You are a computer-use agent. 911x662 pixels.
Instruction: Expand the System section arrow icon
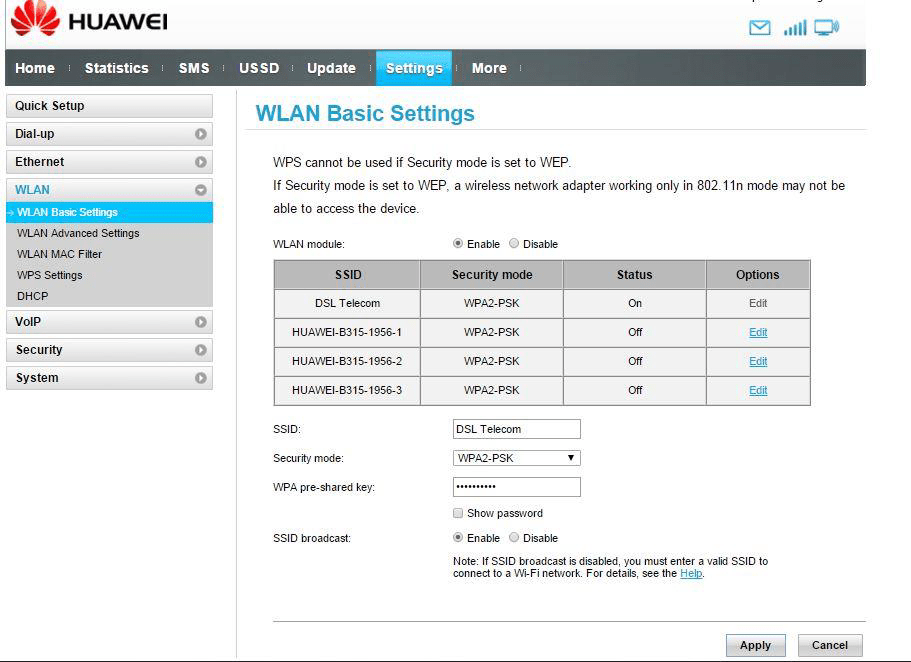(201, 378)
